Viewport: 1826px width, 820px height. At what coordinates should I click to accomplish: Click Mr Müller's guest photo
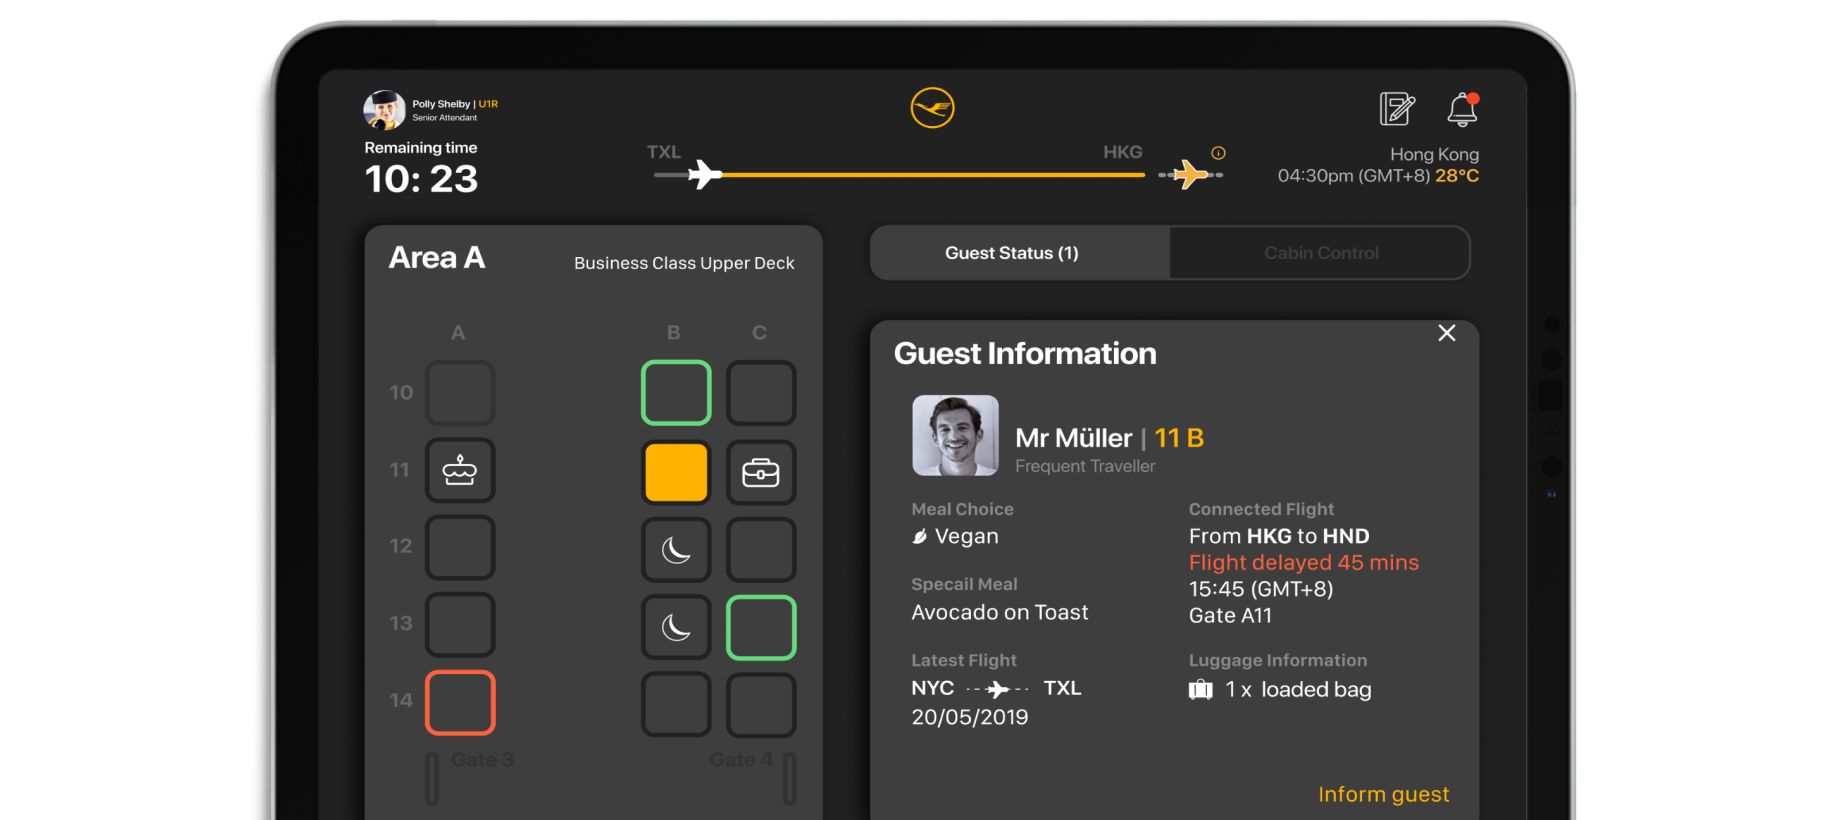(x=955, y=435)
